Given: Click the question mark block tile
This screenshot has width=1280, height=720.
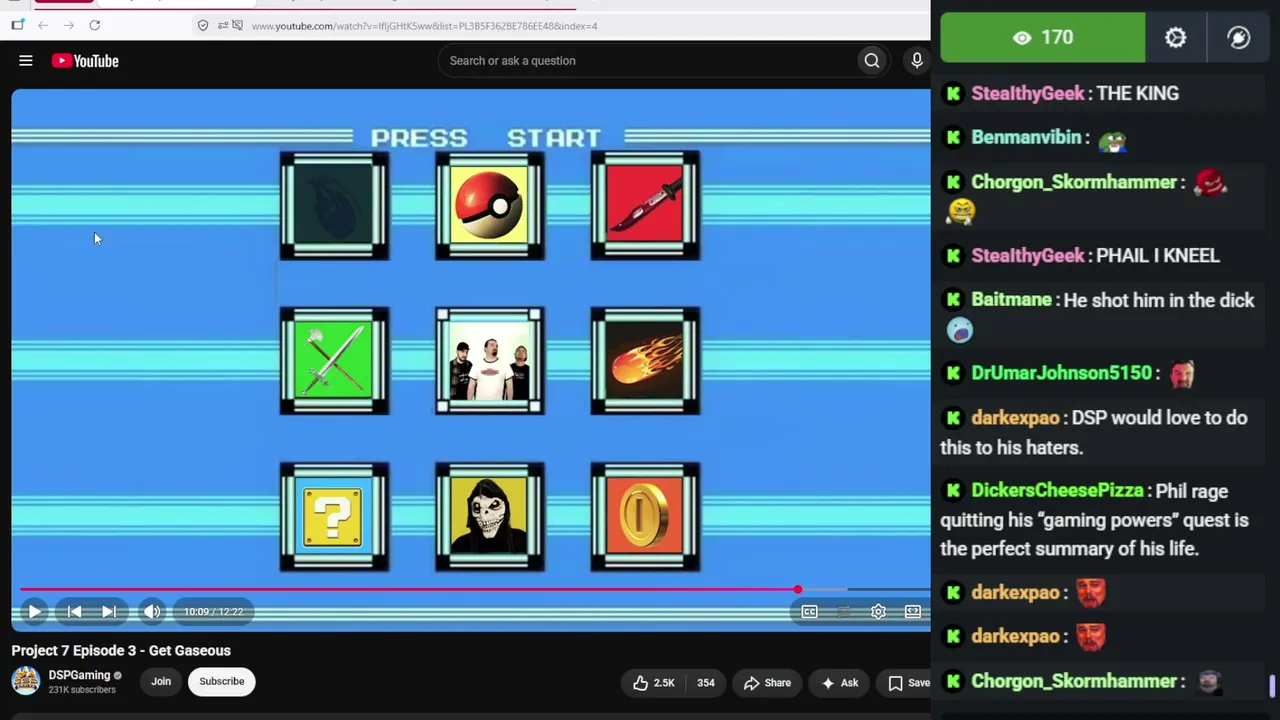Looking at the screenshot, I should (x=334, y=517).
